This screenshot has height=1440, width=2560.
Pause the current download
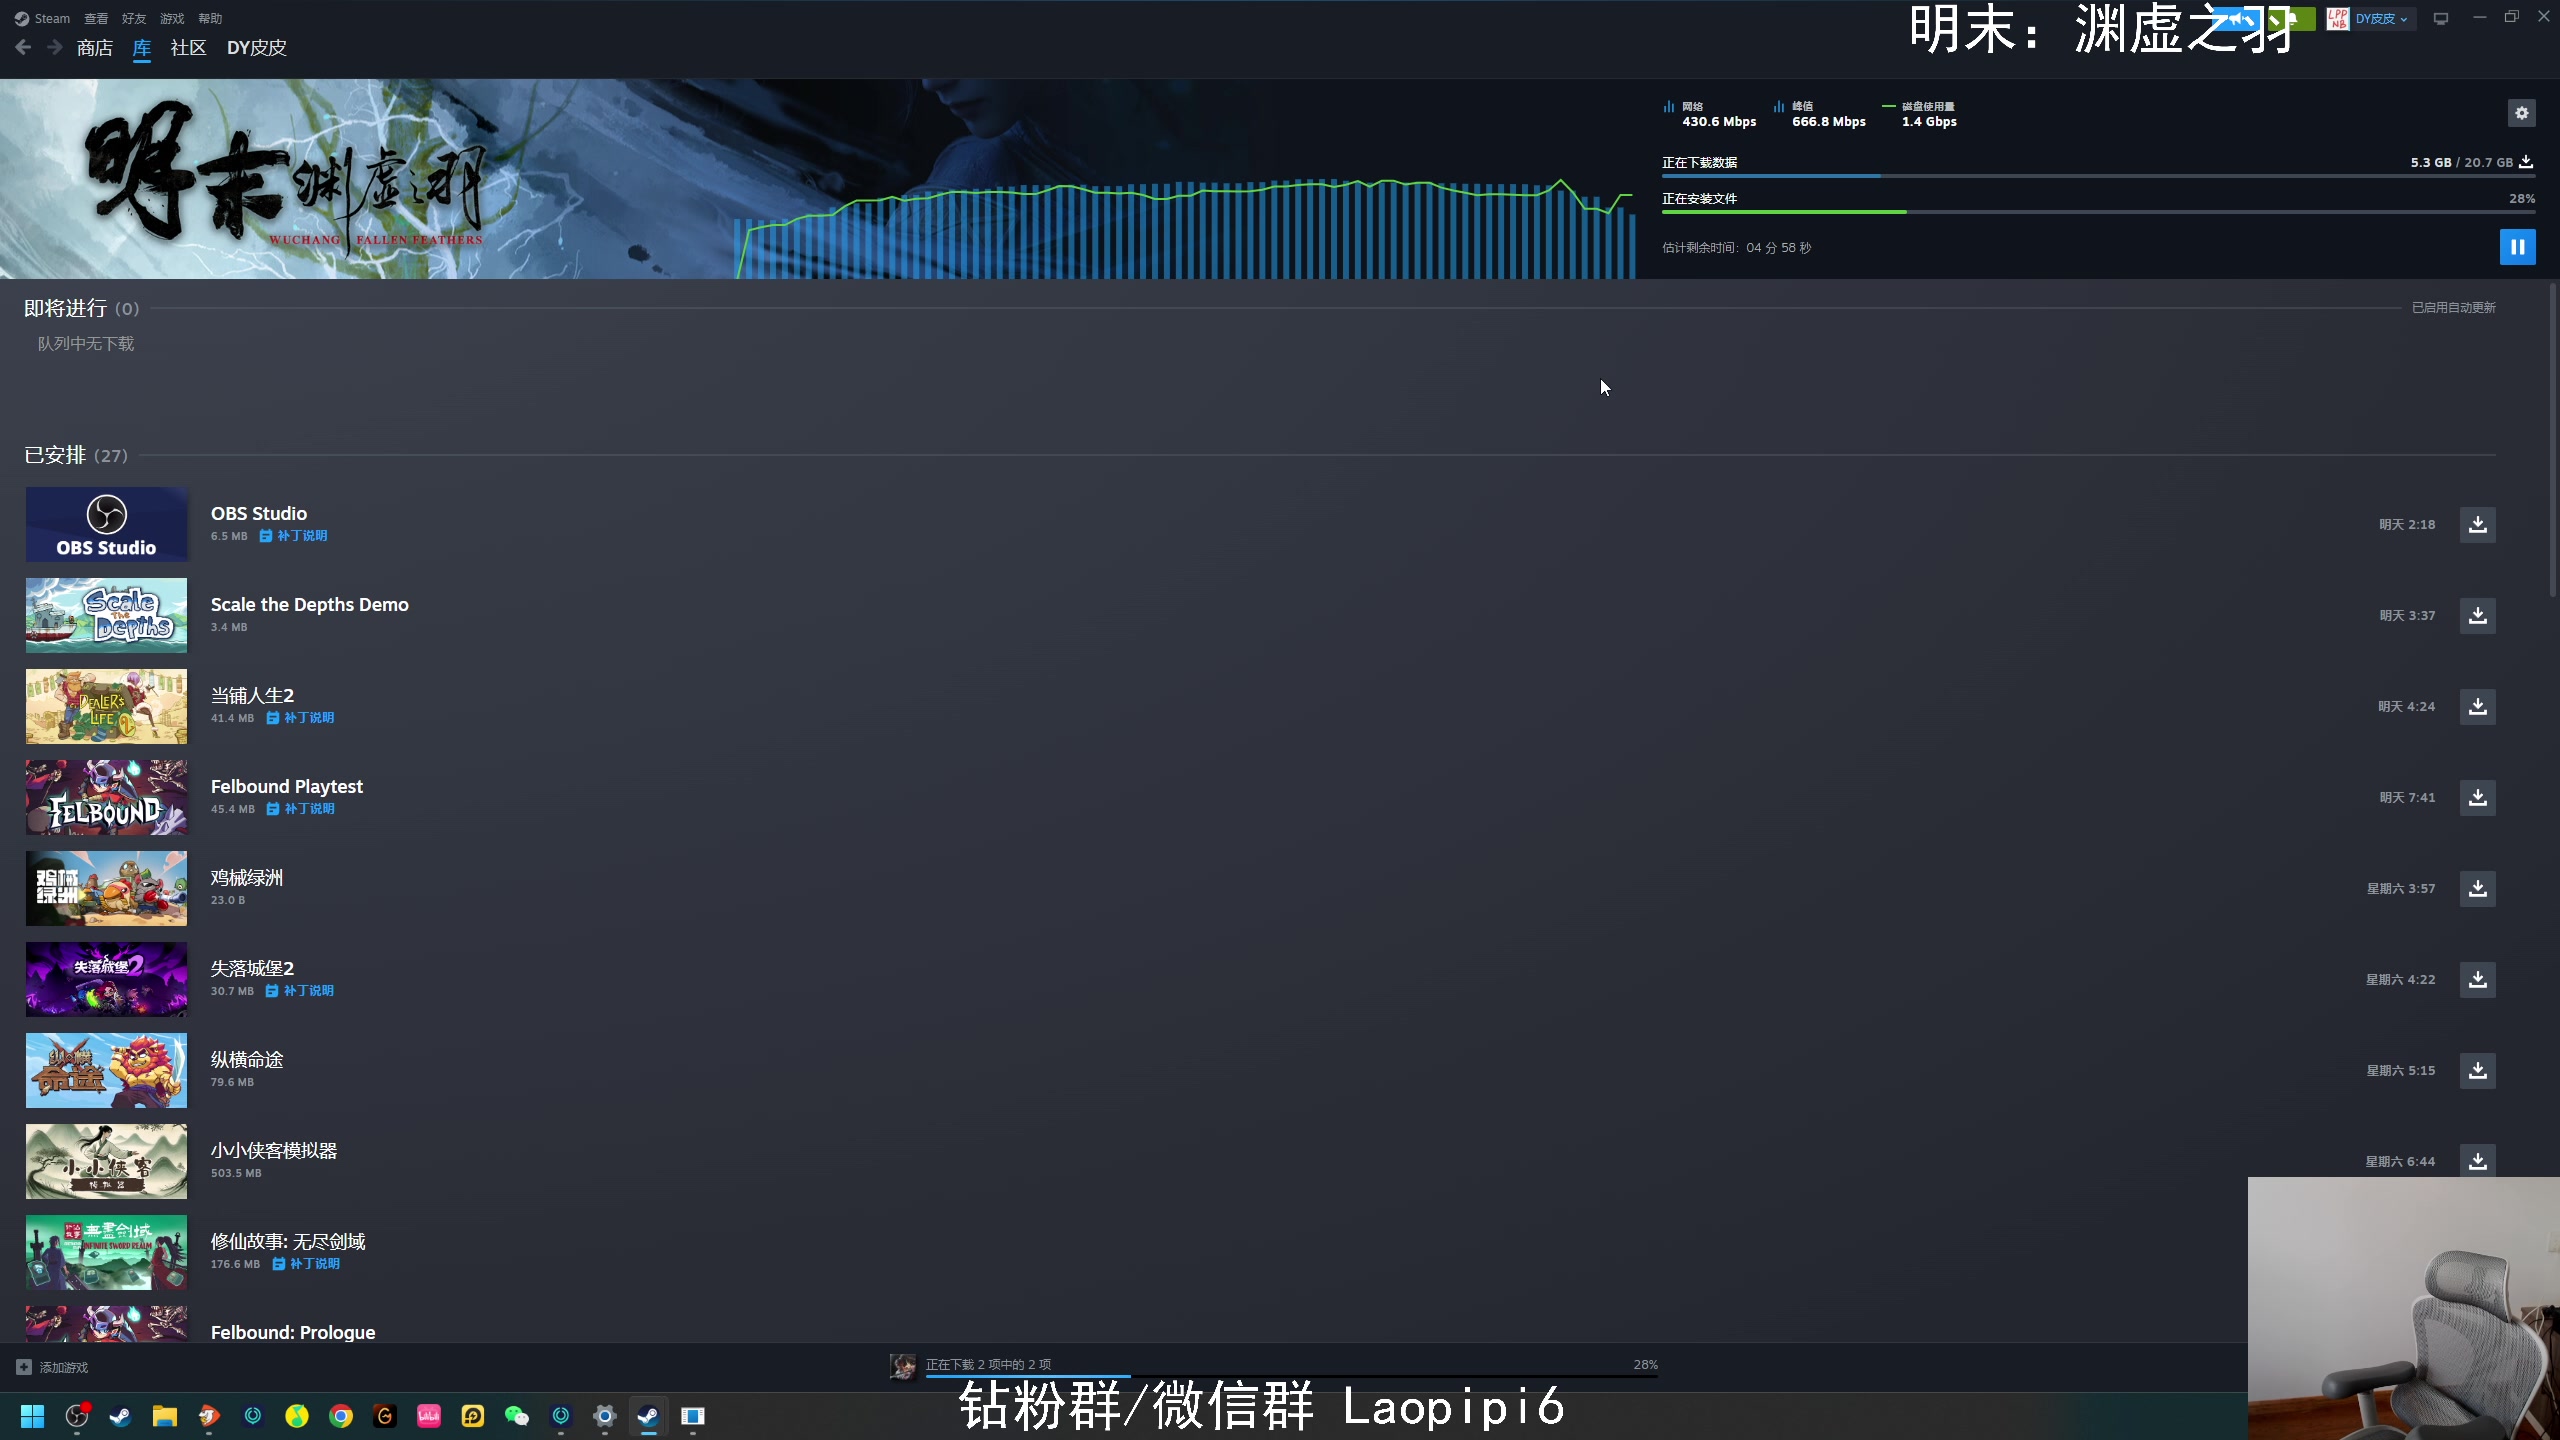coord(2517,247)
